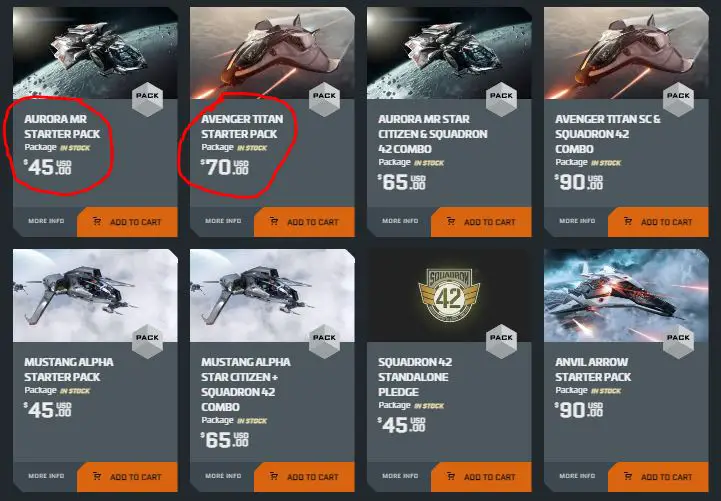This screenshot has height=501, width=721.
Task: Click the Squadron 42 emblem logo
Action: point(449,295)
